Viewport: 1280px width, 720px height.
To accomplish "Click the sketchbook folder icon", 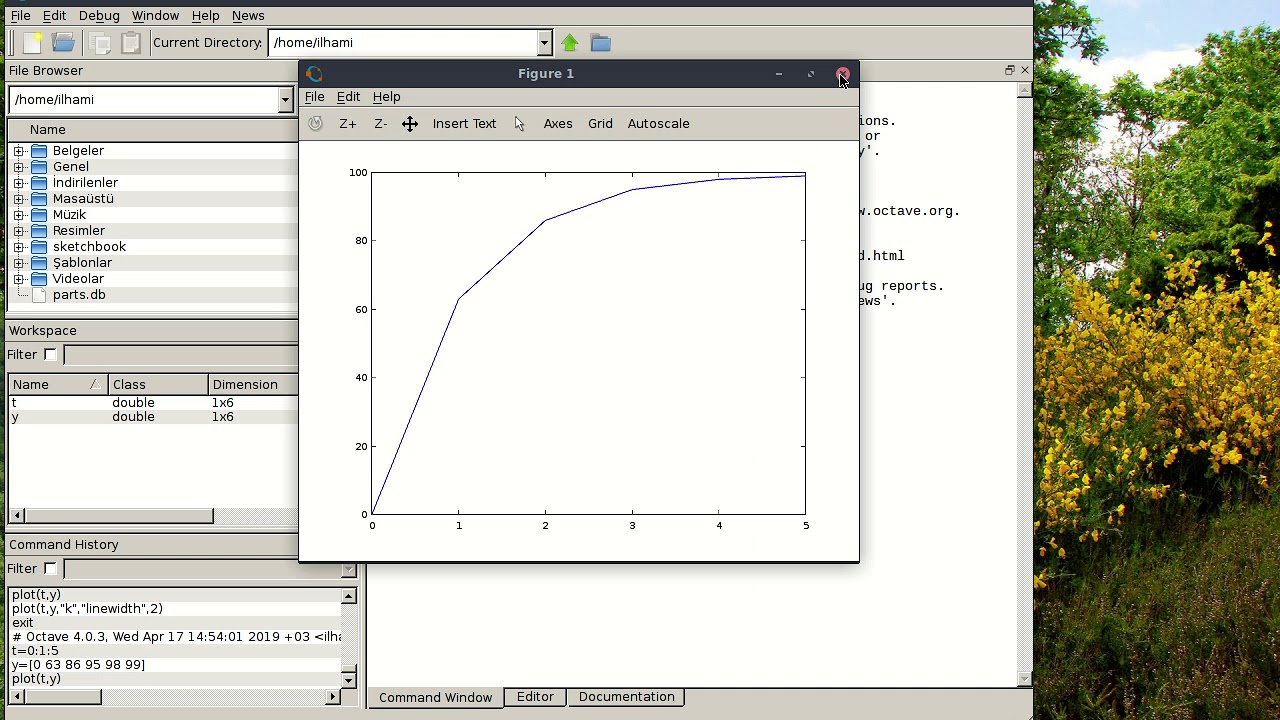I will [x=39, y=247].
